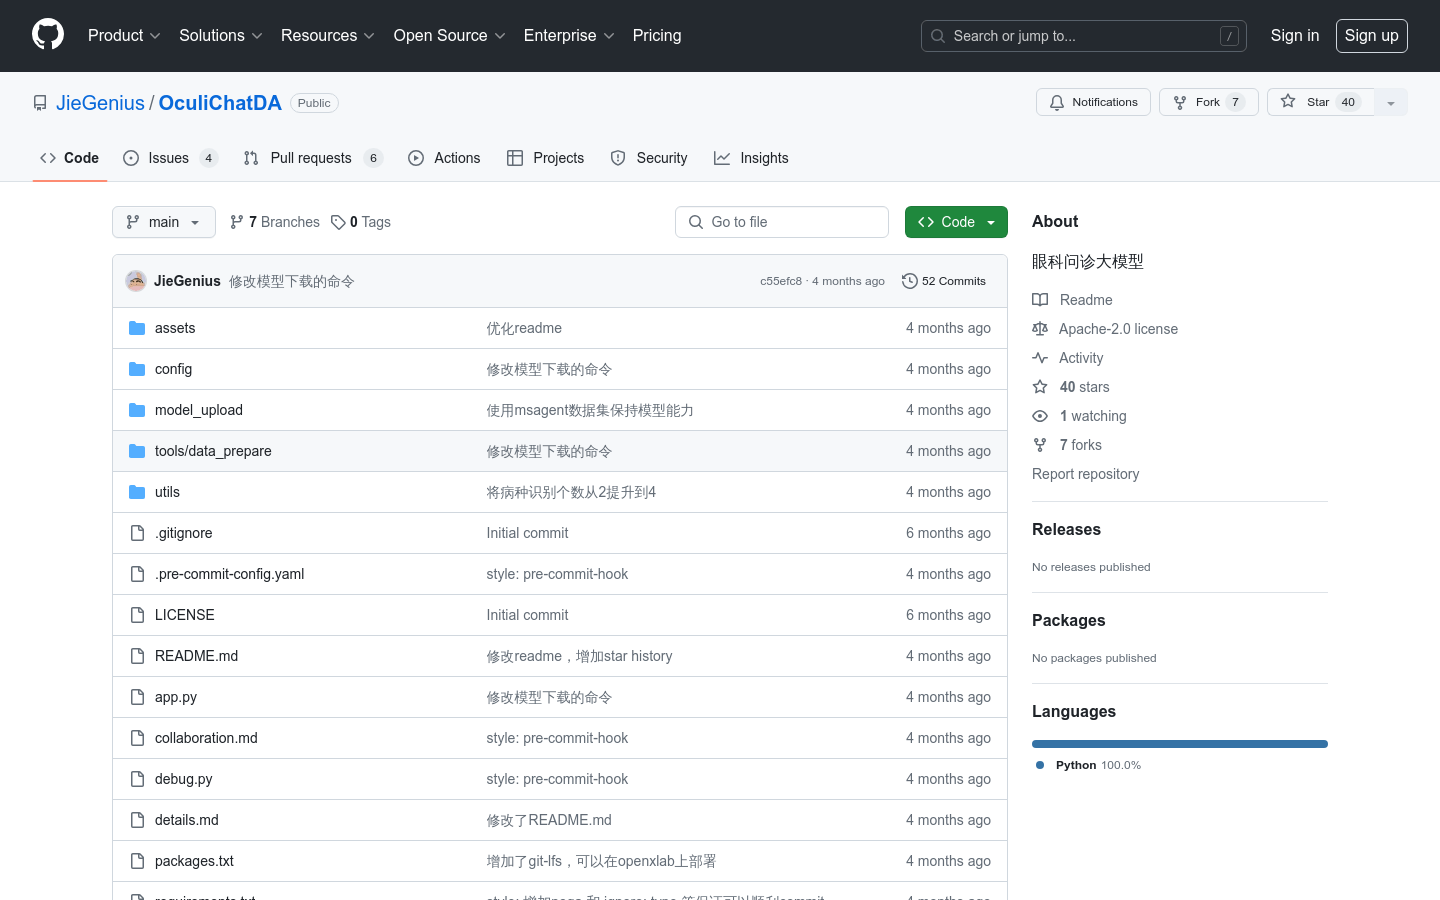Image resolution: width=1440 pixels, height=900 pixels.
Task: View the 0 Tags page
Action: click(x=361, y=222)
